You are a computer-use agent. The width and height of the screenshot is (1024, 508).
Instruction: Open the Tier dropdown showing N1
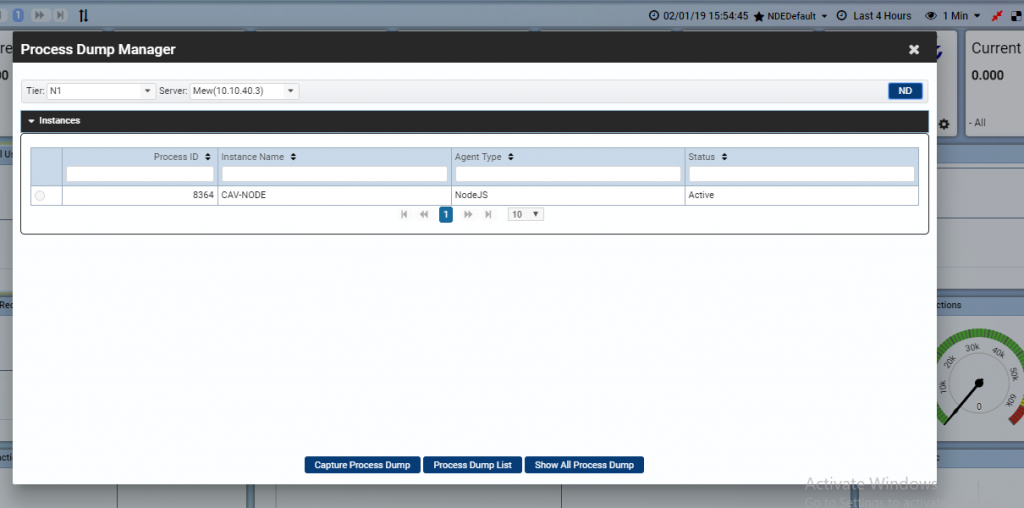point(101,91)
